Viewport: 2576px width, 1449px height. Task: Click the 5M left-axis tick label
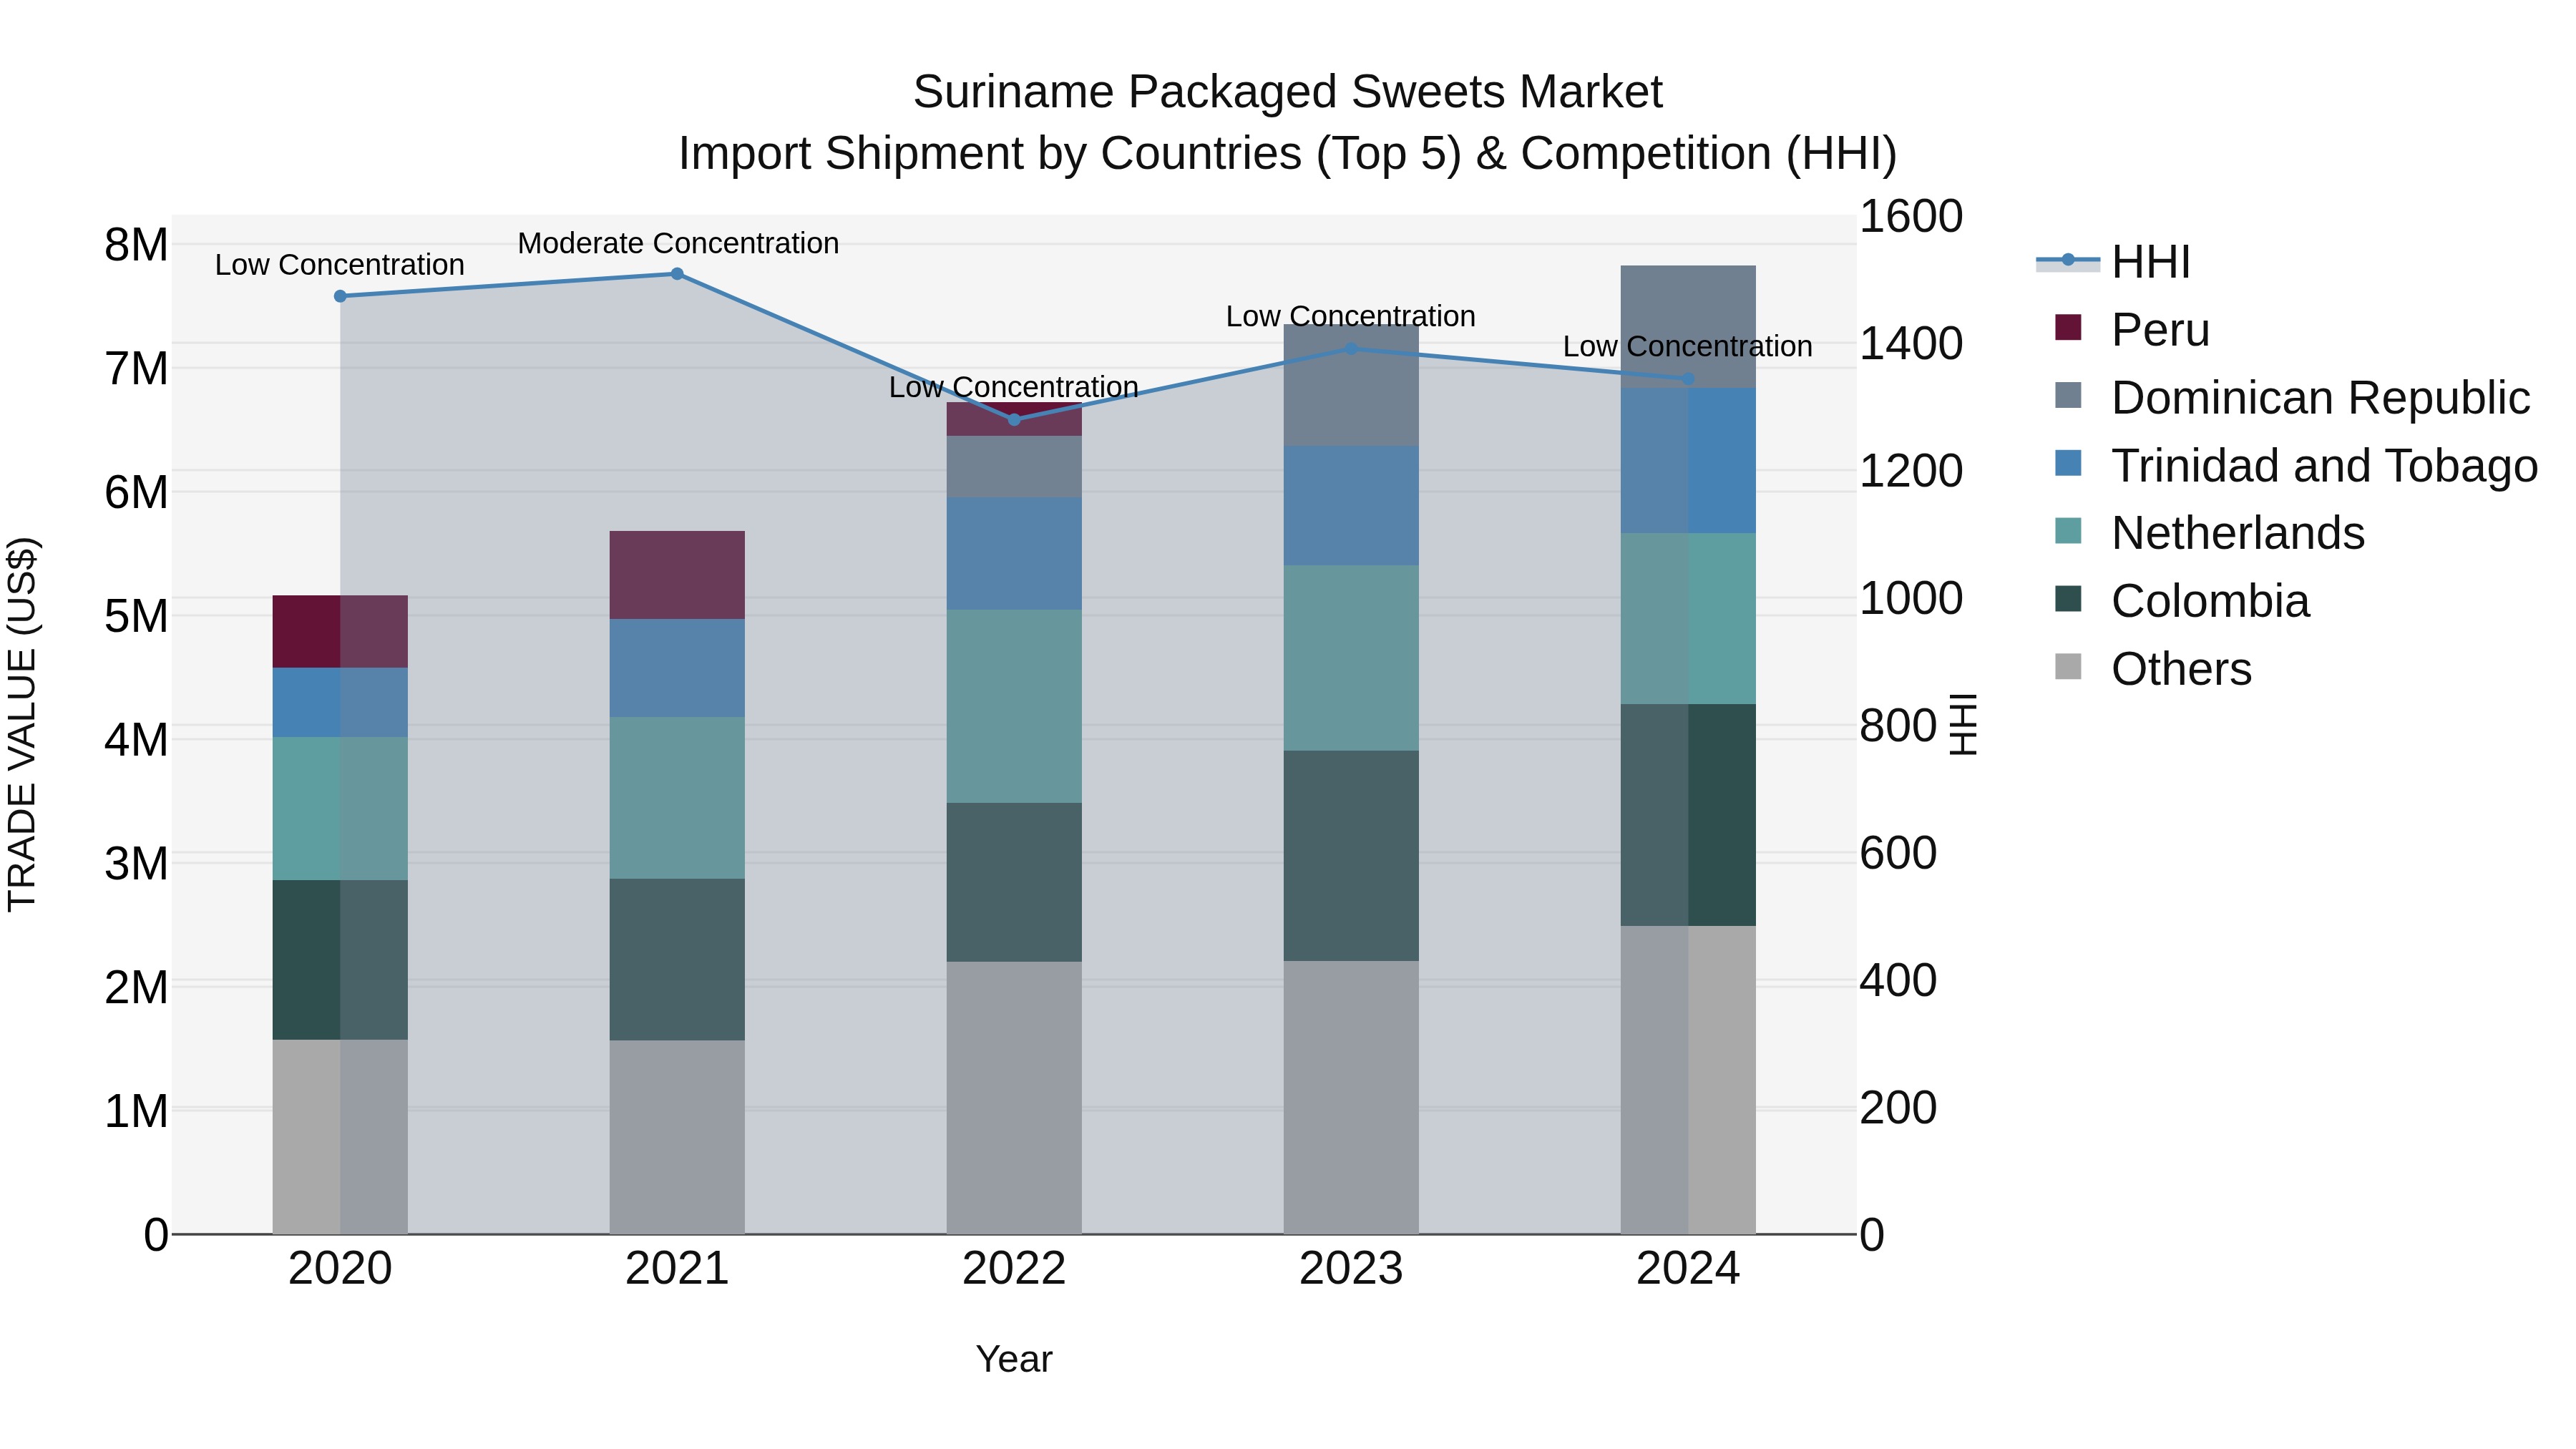coord(137,616)
